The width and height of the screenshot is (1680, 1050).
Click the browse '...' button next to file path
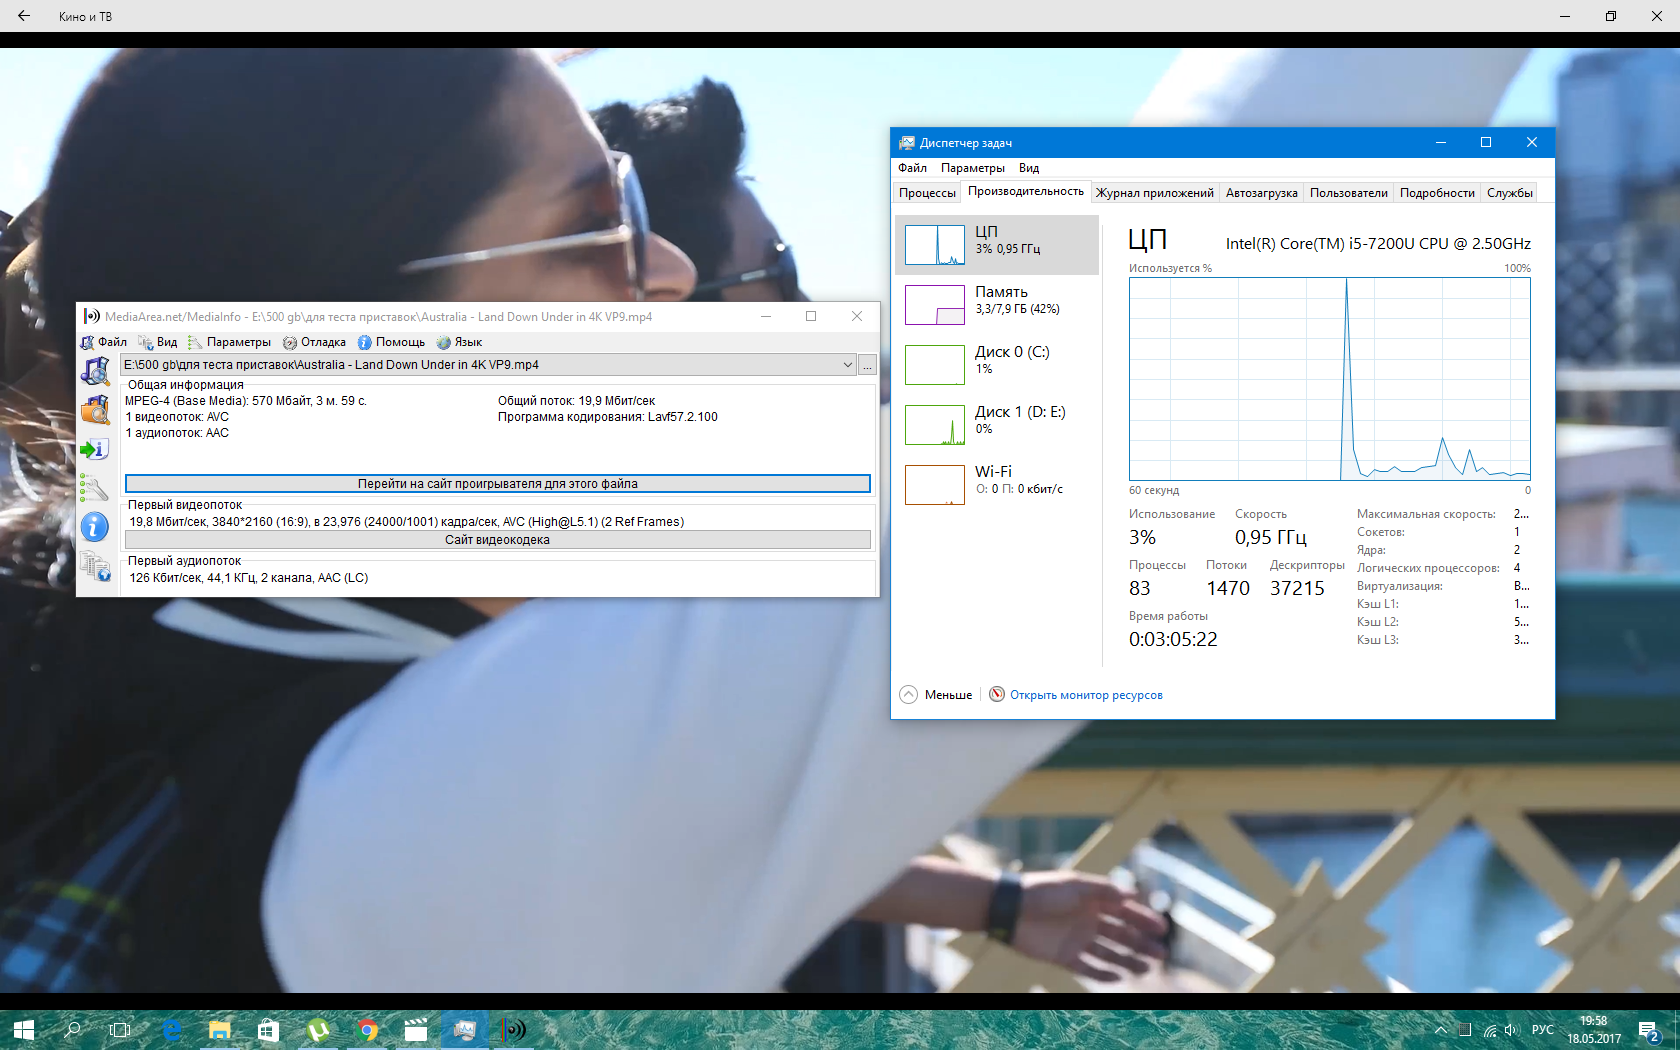pyautogui.click(x=867, y=365)
